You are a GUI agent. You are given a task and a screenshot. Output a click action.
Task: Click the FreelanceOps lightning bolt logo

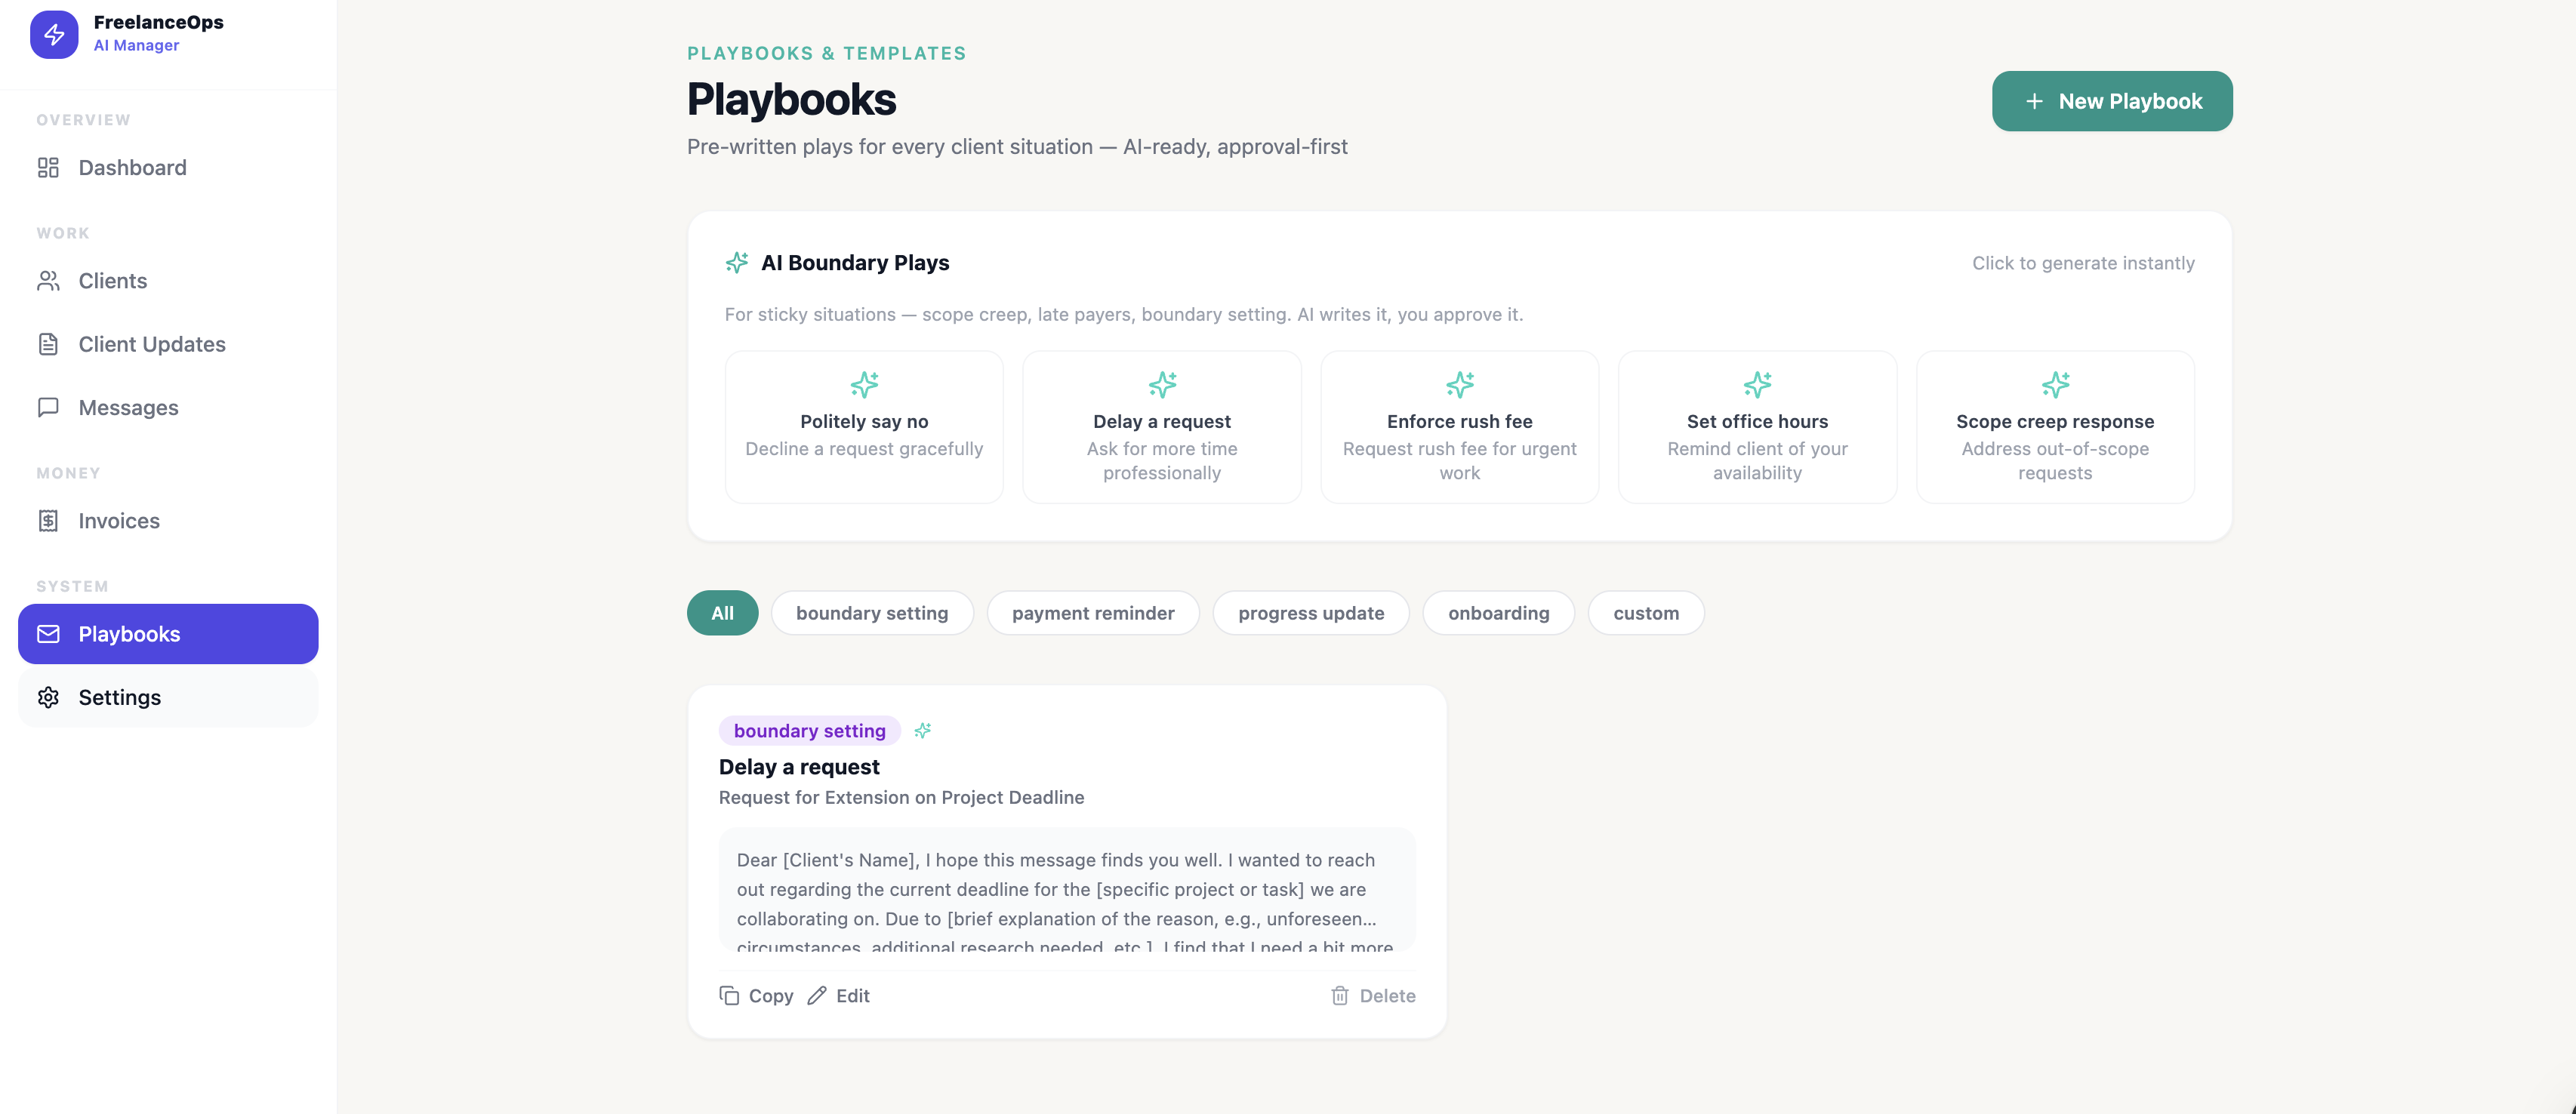(54, 34)
